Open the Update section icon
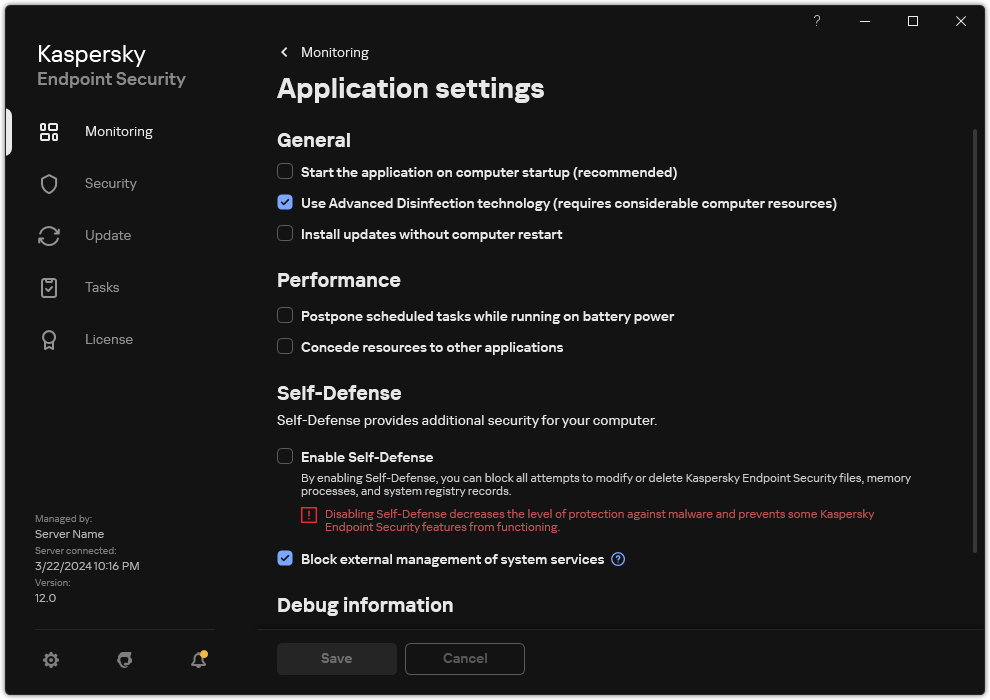Image resolution: width=990 pixels, height=700 pixels. [x=49, y=235]
